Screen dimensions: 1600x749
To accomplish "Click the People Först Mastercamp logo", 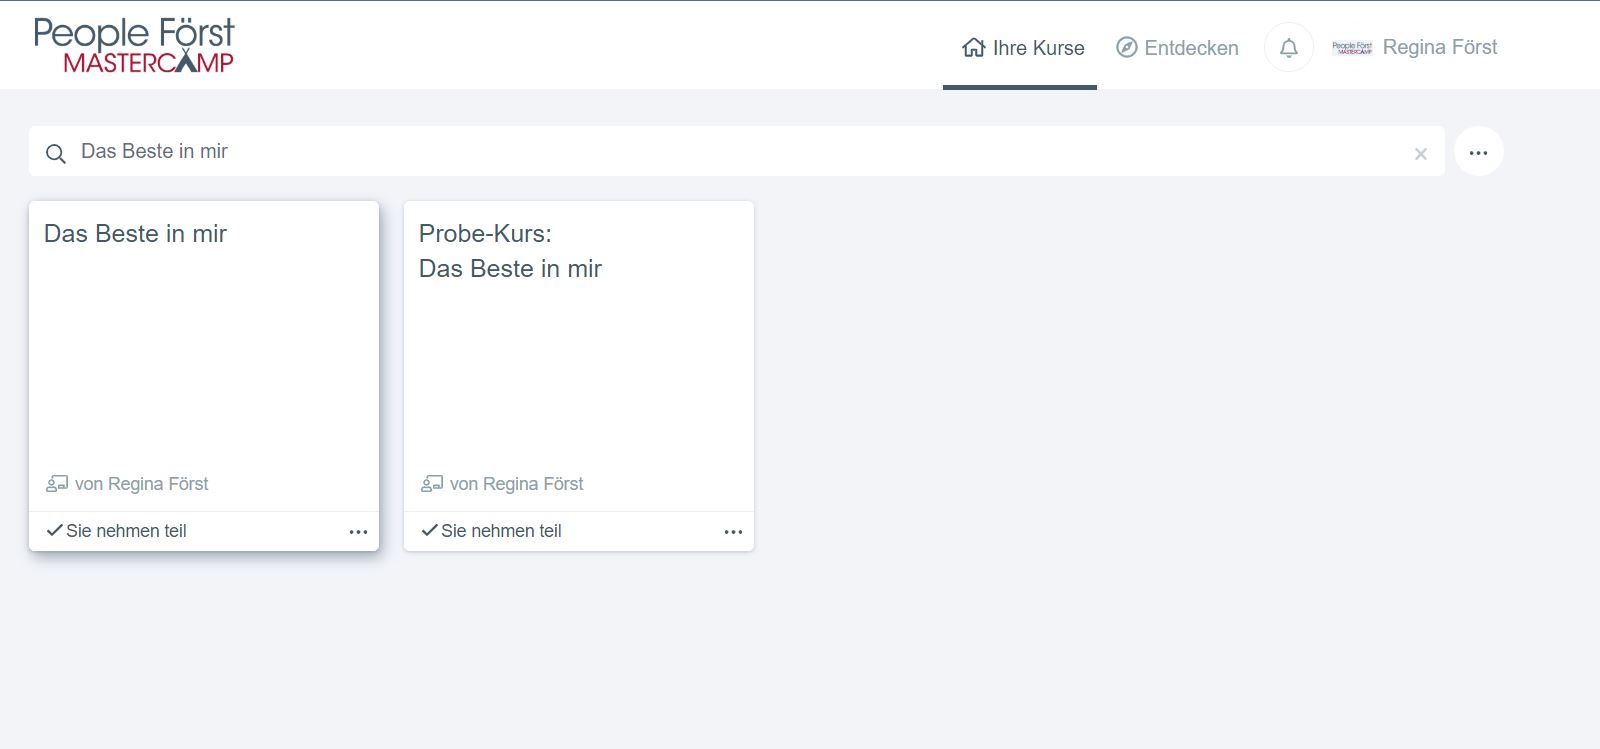I will [x=133, y=46].
